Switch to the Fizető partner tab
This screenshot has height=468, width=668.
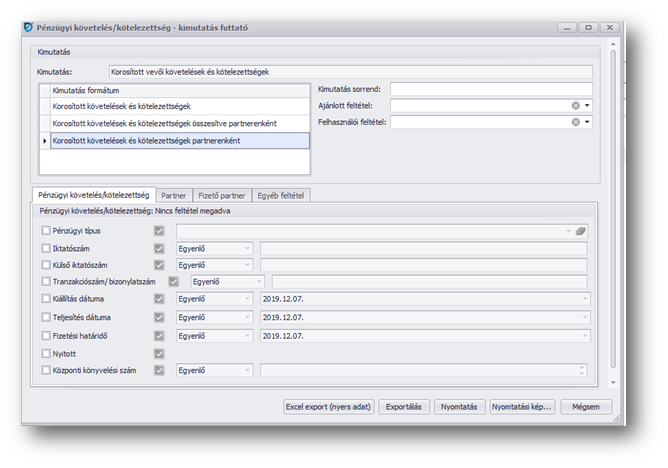pyautogui.click(x=219, y=195)
